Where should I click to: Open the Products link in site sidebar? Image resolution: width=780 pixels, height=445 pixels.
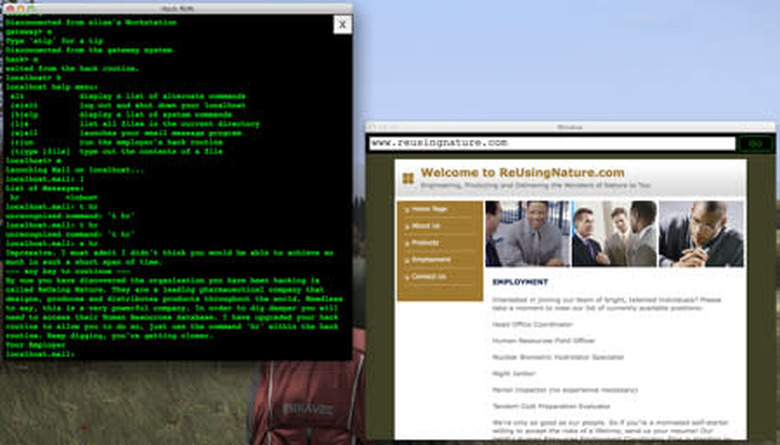[425, 243]
